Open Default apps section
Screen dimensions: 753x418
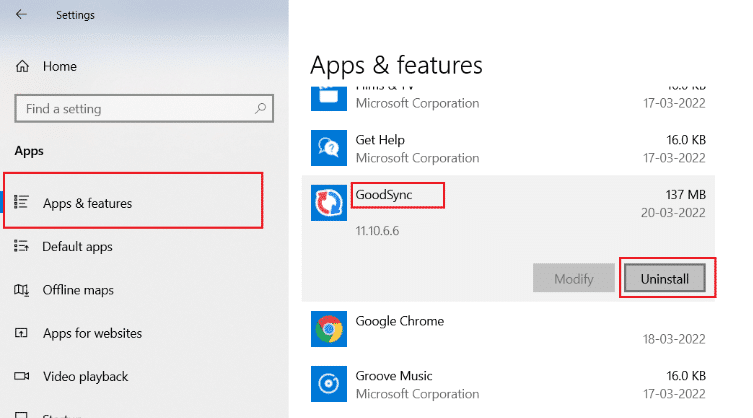[77, 246]
